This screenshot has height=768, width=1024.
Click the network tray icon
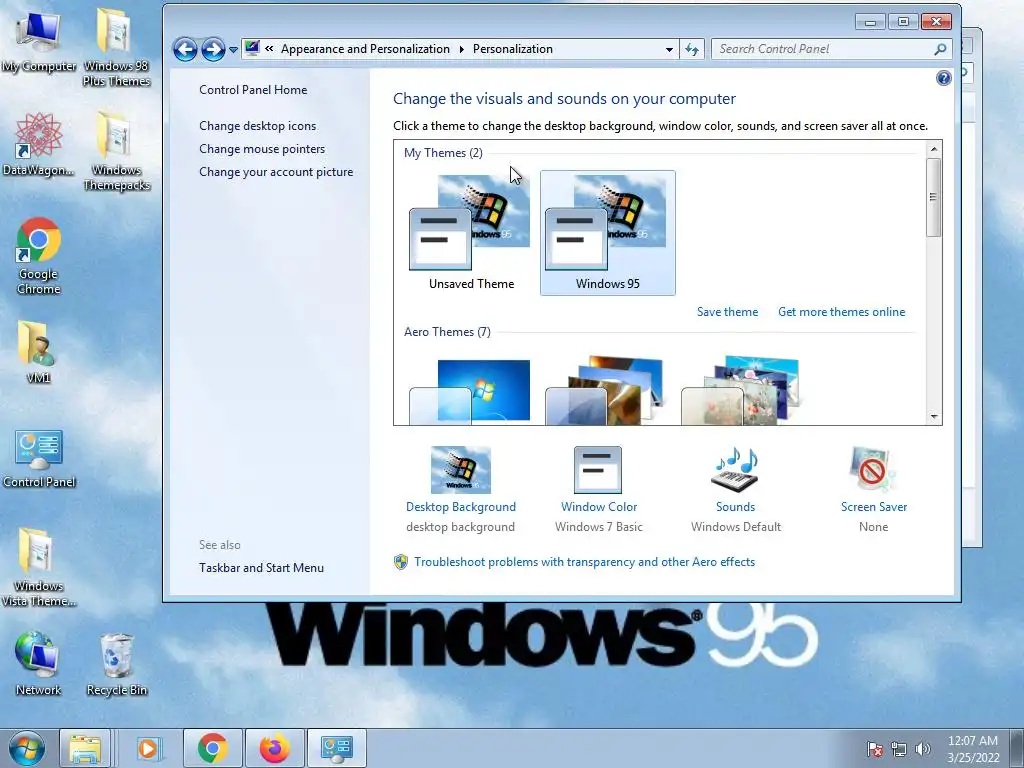(x=899, y=749)
